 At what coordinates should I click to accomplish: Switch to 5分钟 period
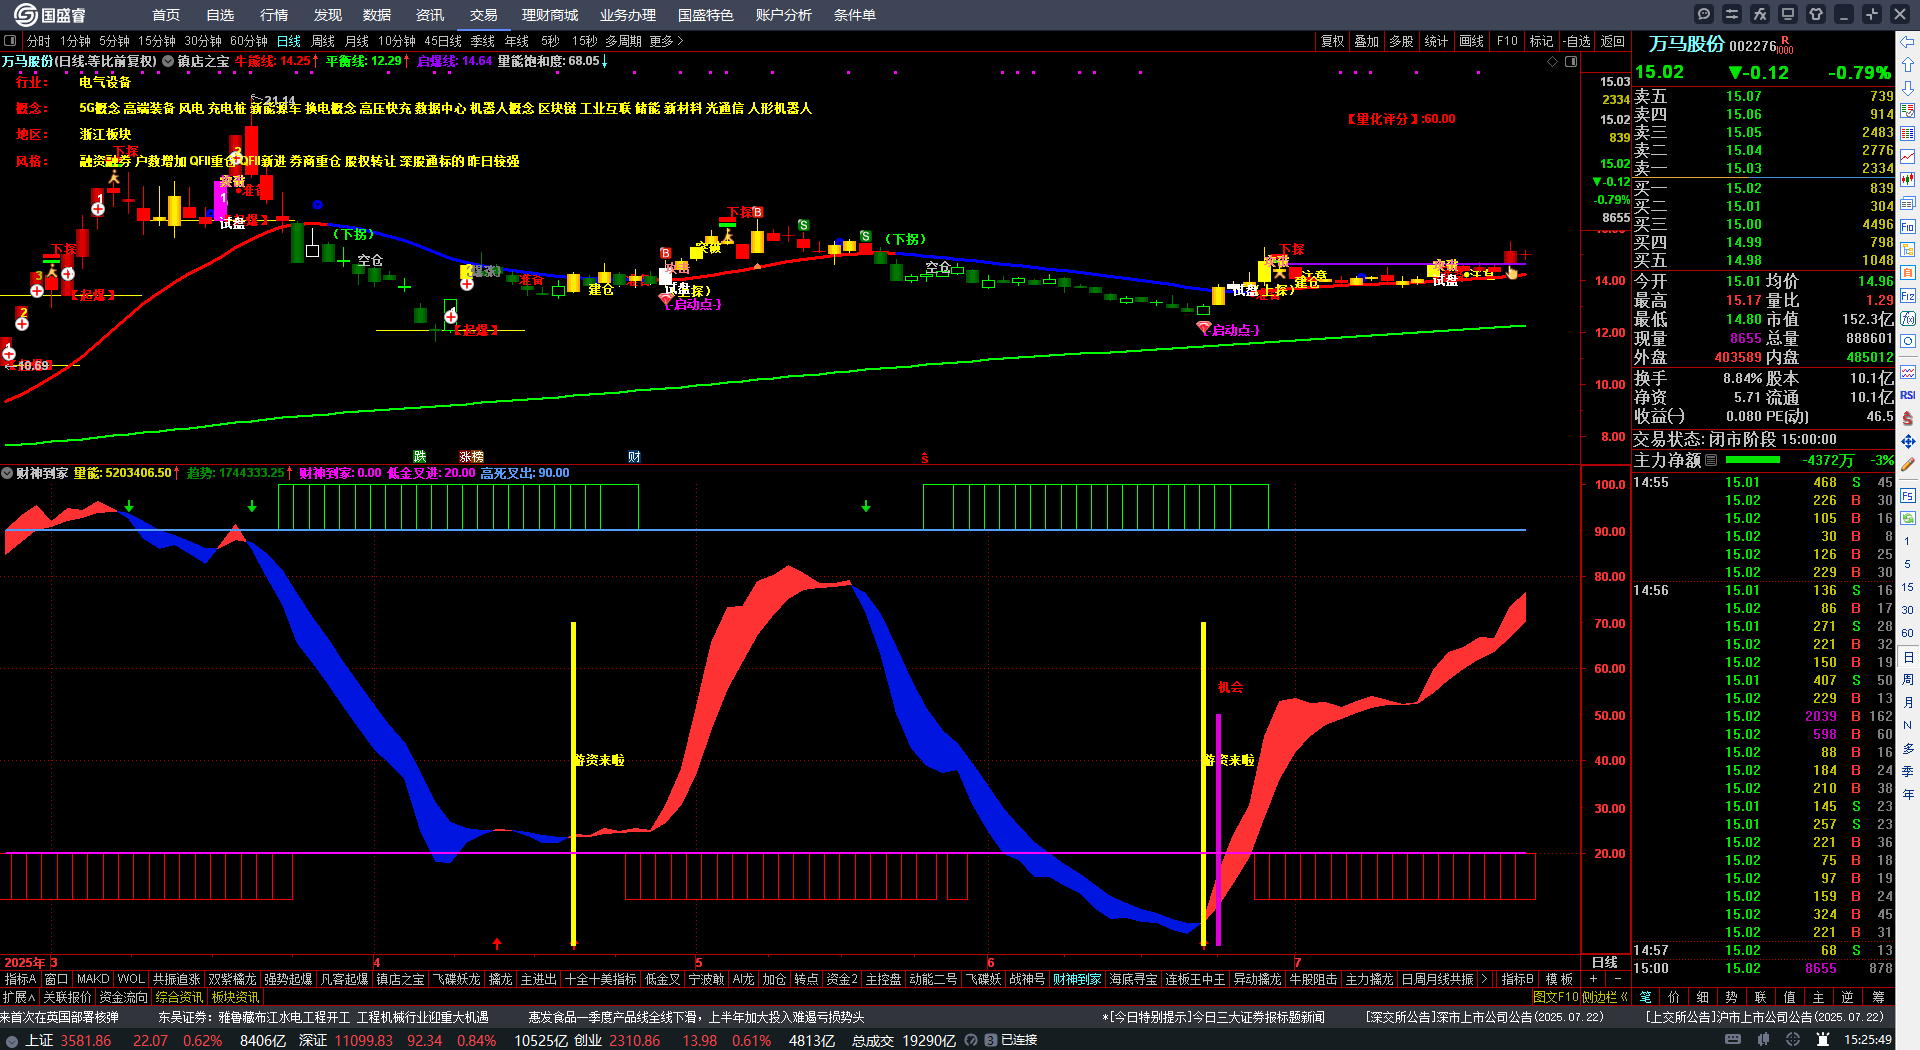click(x=114, y=41)
